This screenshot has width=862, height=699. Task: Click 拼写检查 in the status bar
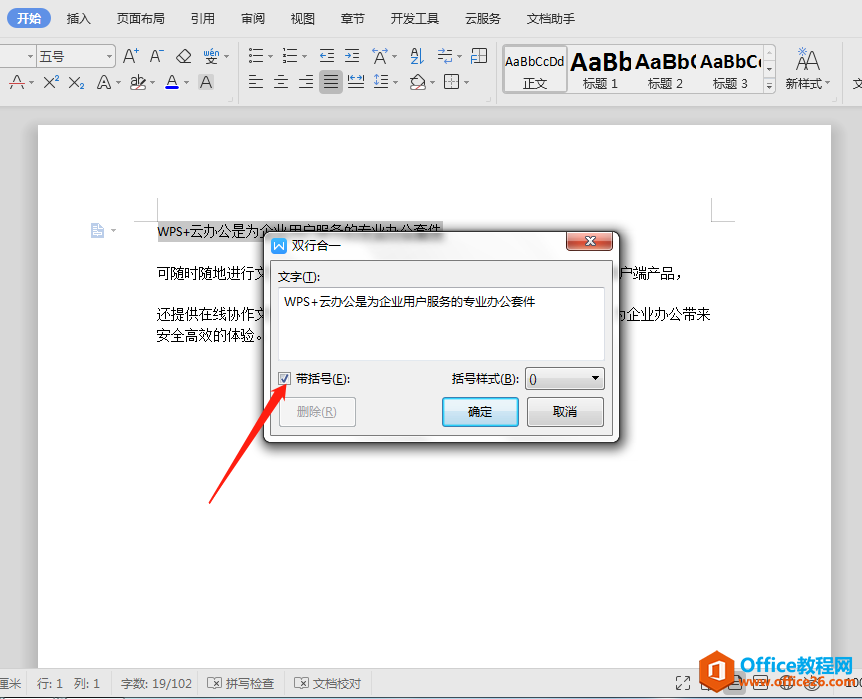[x=240, y=683]
